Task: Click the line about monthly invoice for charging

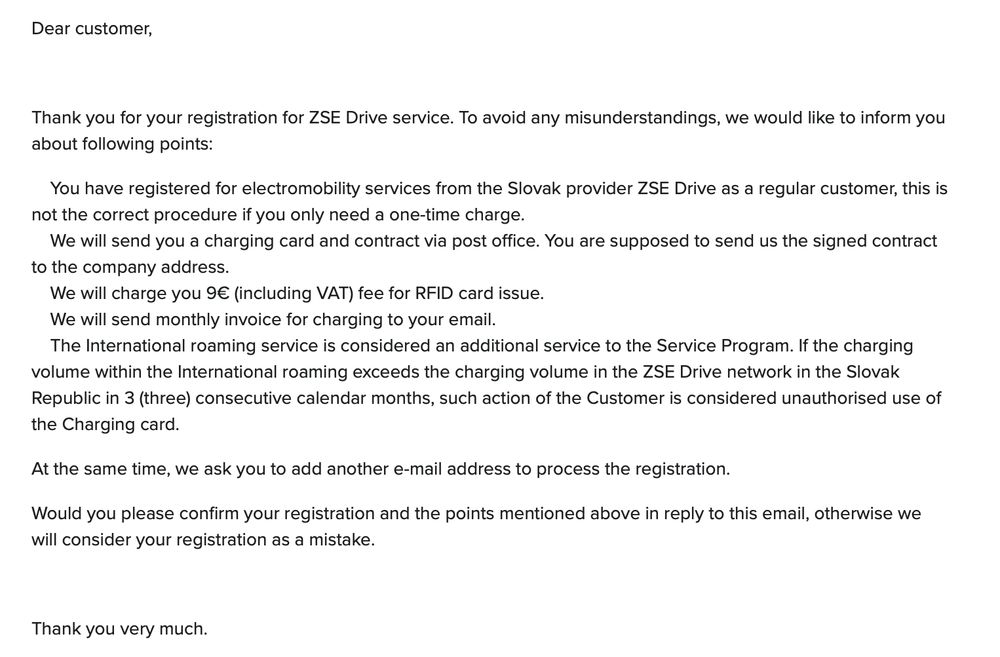Action: pos(273,320)
